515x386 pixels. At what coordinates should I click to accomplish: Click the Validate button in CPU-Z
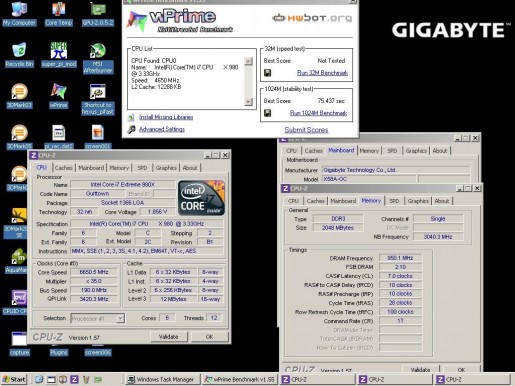click(168, 337)
